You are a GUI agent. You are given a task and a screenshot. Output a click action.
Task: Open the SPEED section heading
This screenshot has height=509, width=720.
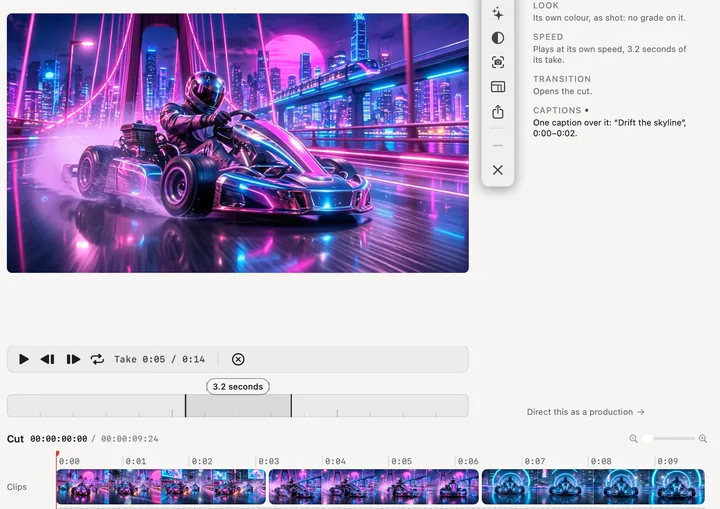pyautogui.click(x=548, y=37)
